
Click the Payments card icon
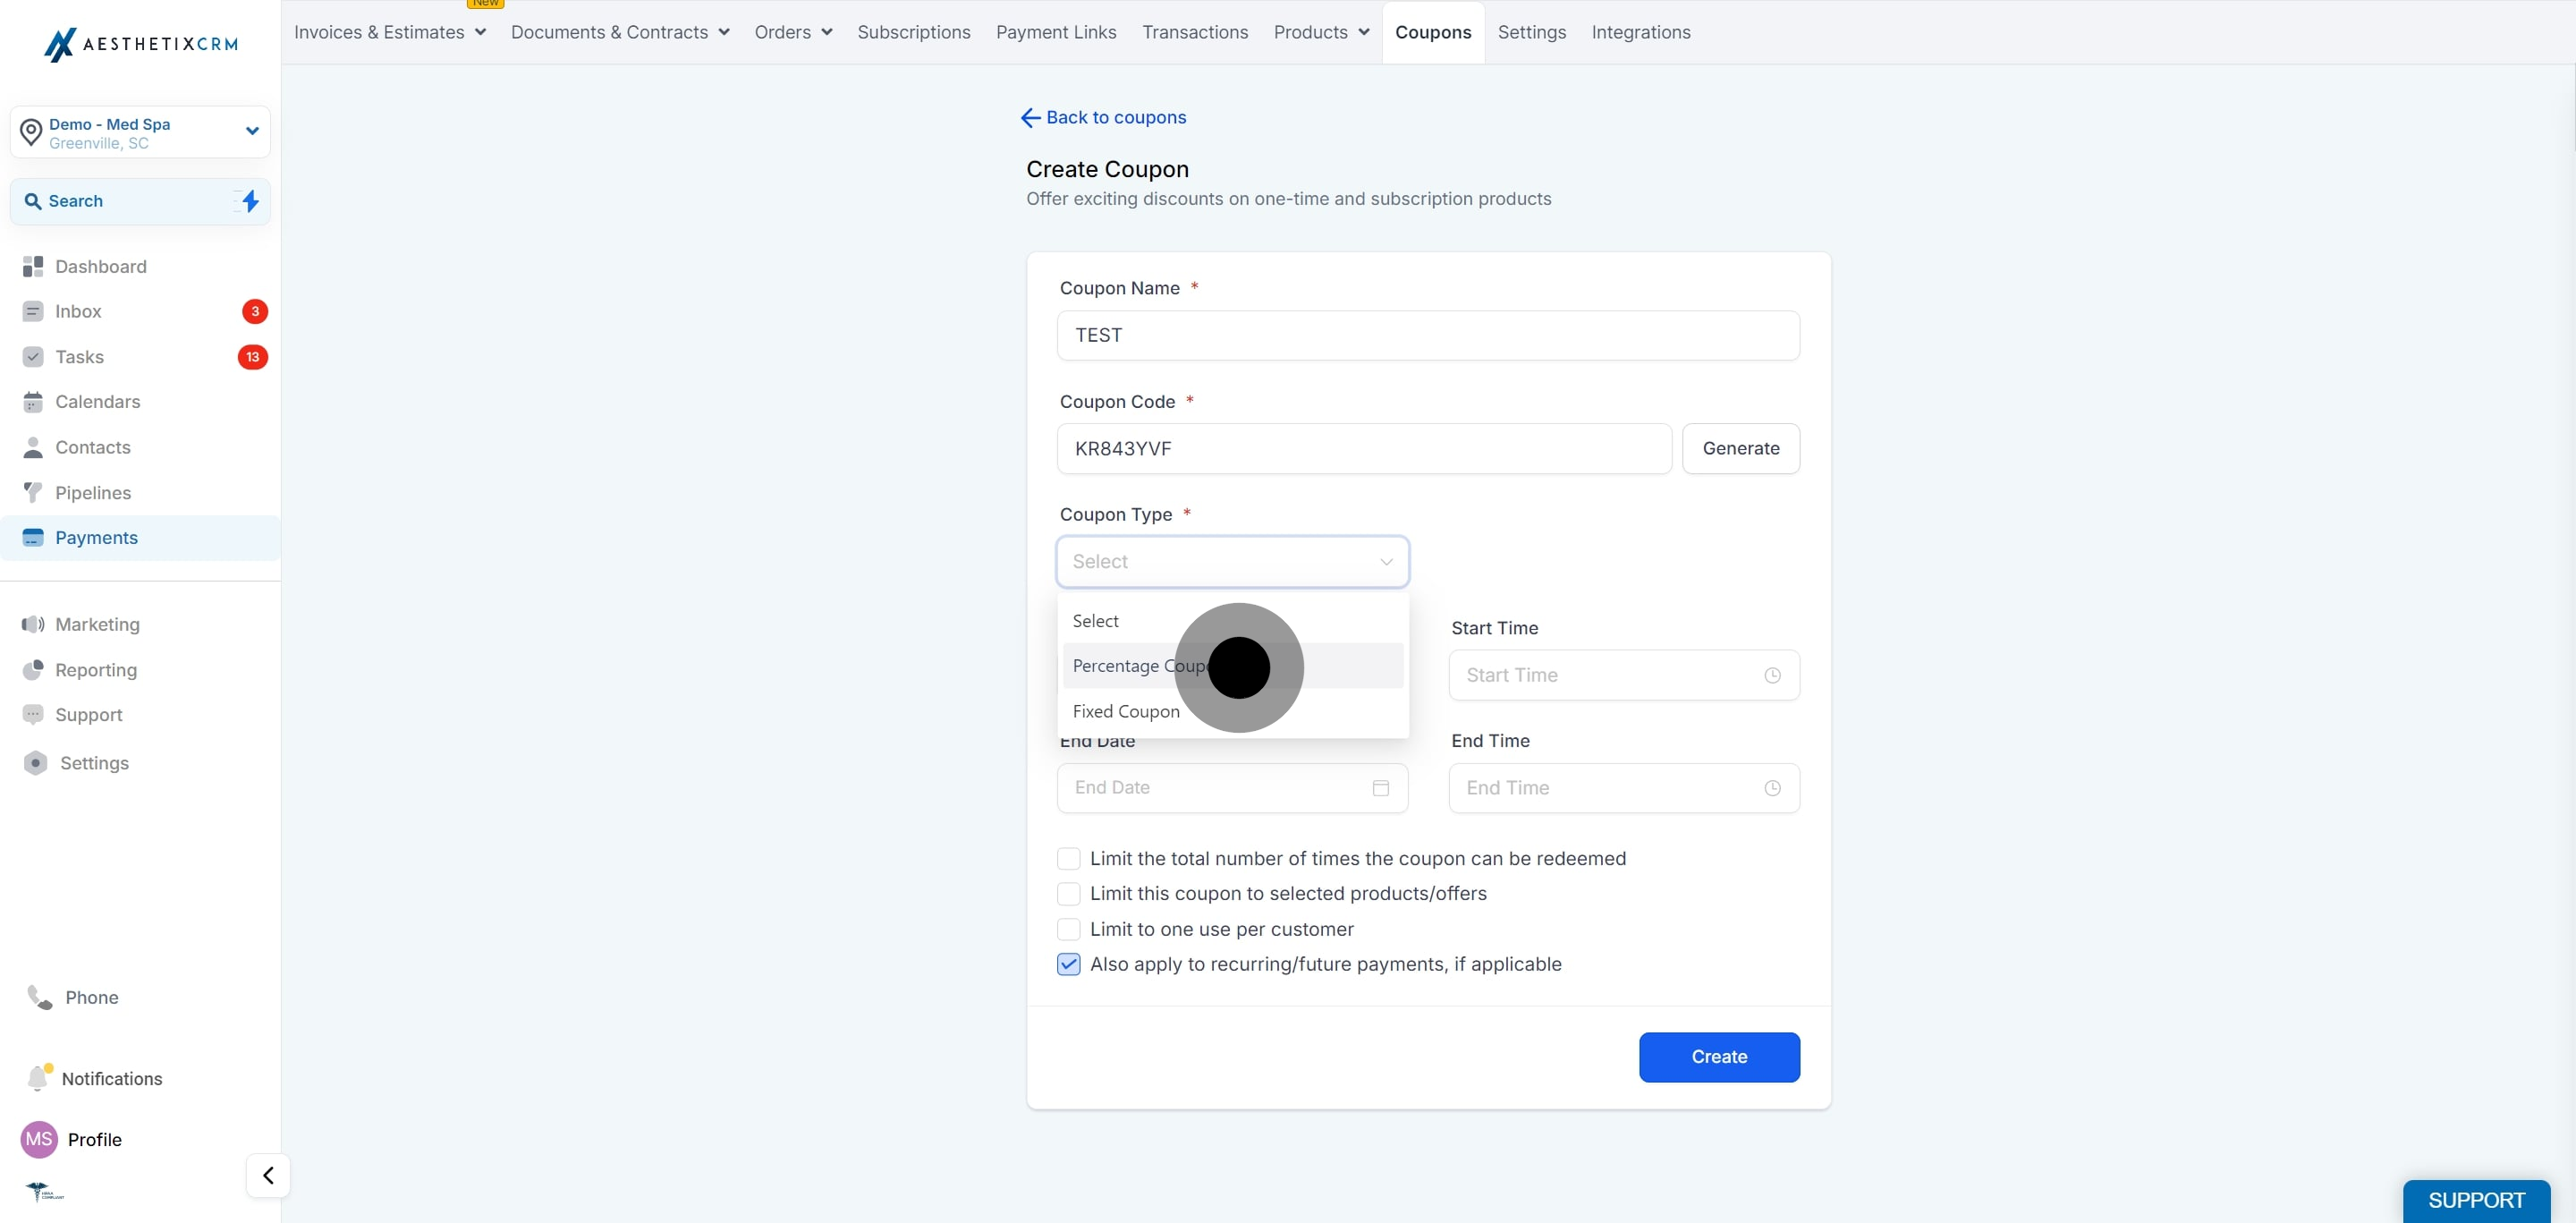click(x=33, y=538)
